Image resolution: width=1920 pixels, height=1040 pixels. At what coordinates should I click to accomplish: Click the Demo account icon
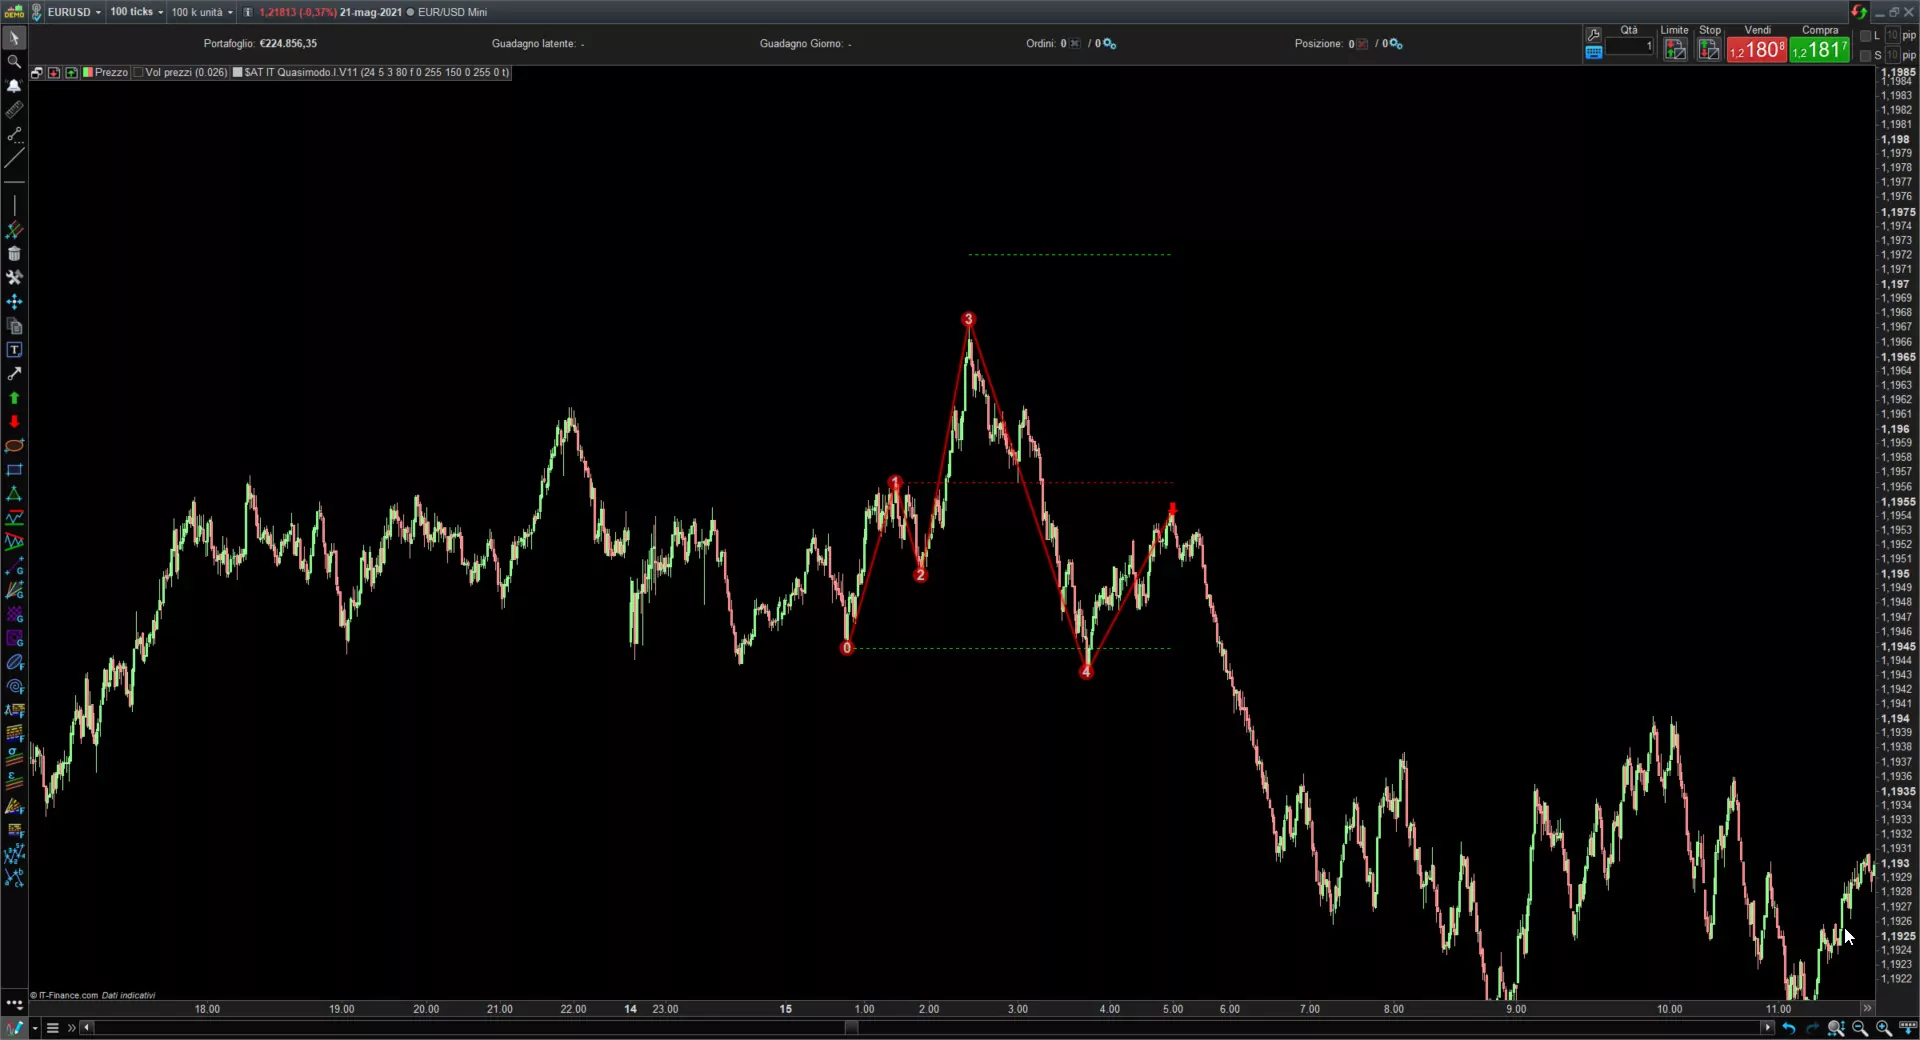coord(14,12)
